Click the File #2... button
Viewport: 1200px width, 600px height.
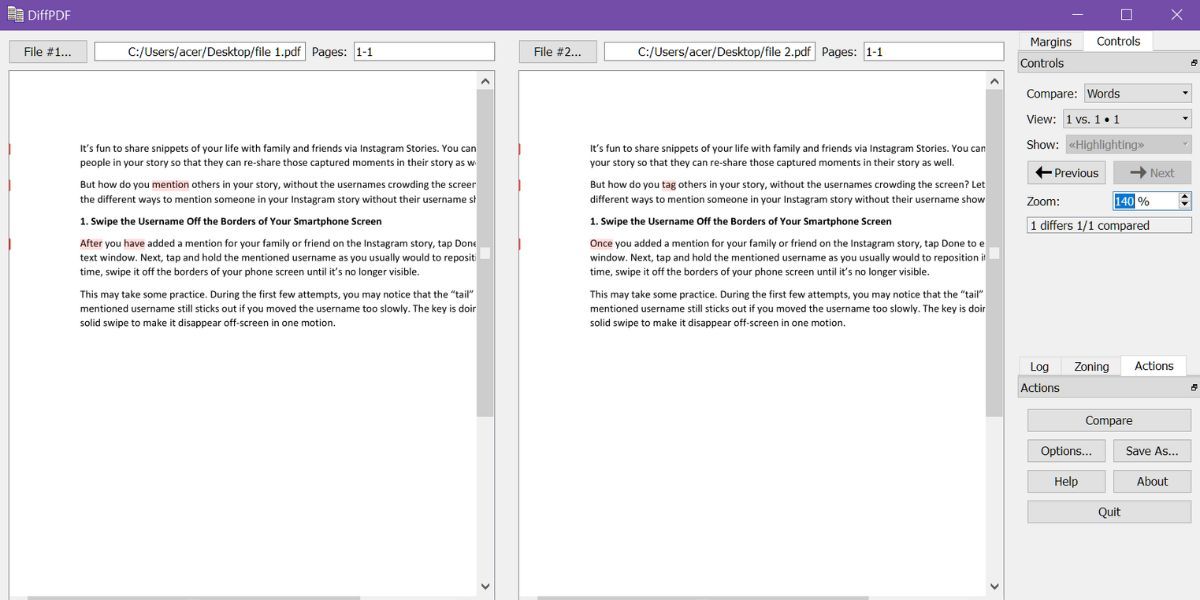coord(557,52)
